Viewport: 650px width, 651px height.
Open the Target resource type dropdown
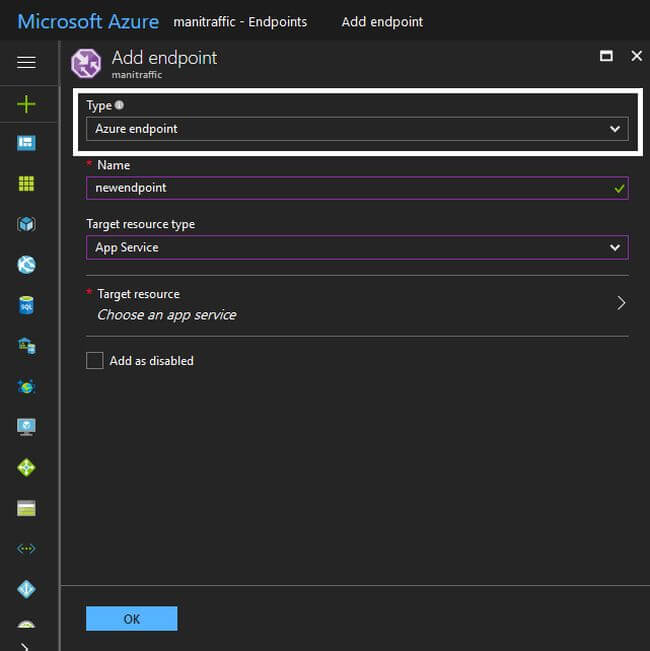click(357, 247)
